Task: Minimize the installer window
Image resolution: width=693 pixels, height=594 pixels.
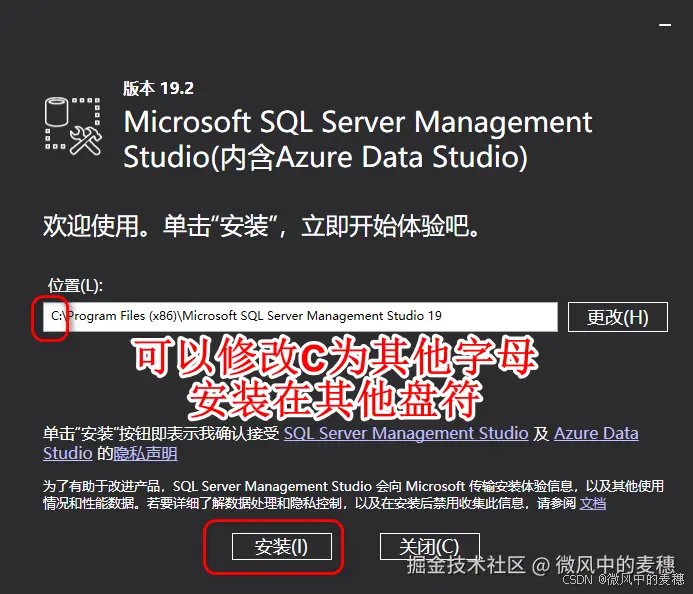Action: coord(665,25)
